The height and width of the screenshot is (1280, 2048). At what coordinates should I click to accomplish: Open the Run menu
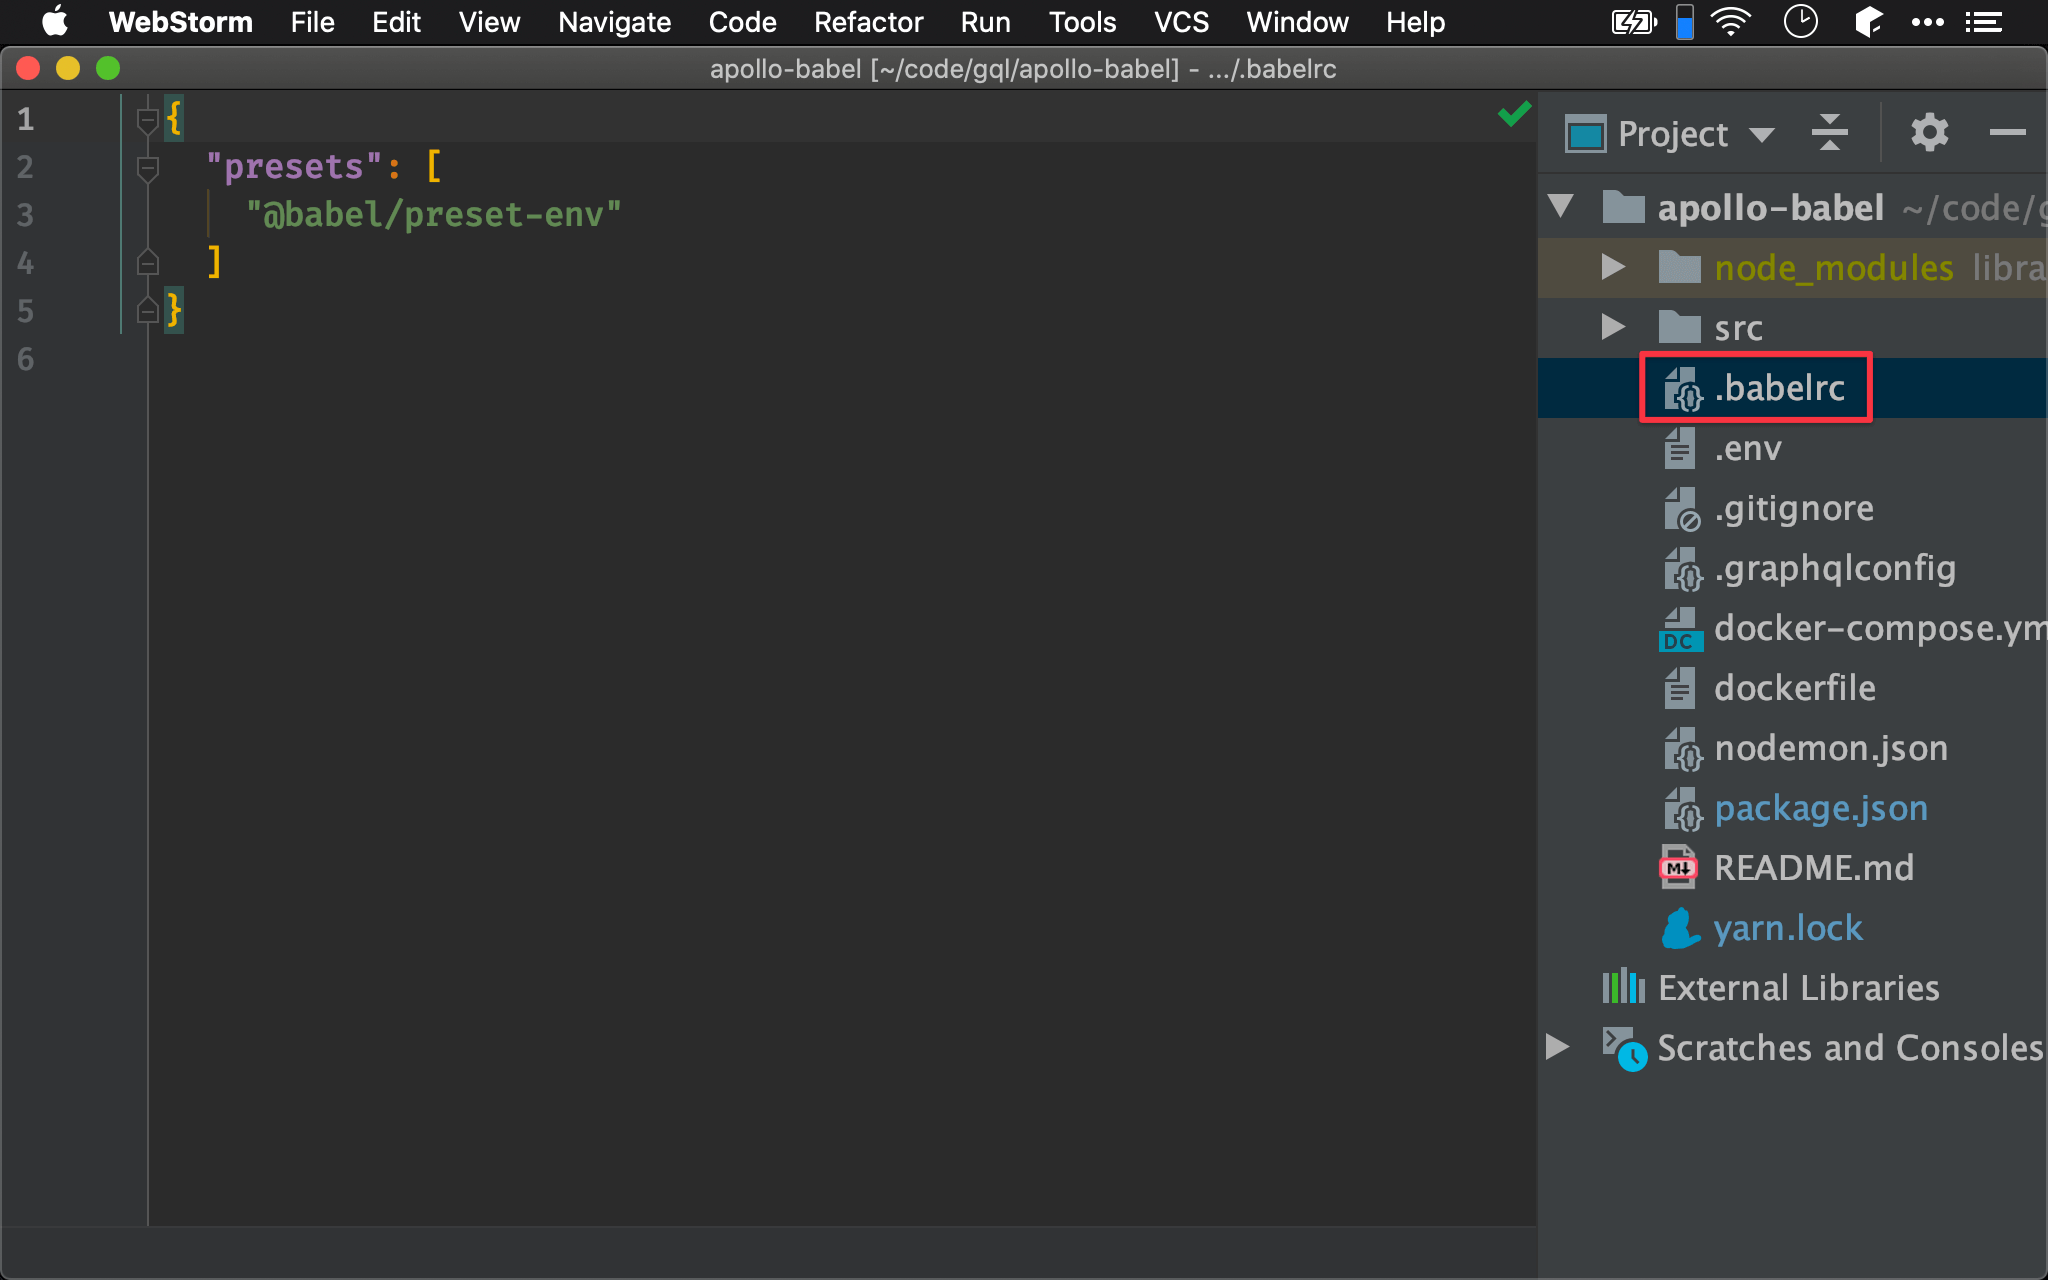985,22
